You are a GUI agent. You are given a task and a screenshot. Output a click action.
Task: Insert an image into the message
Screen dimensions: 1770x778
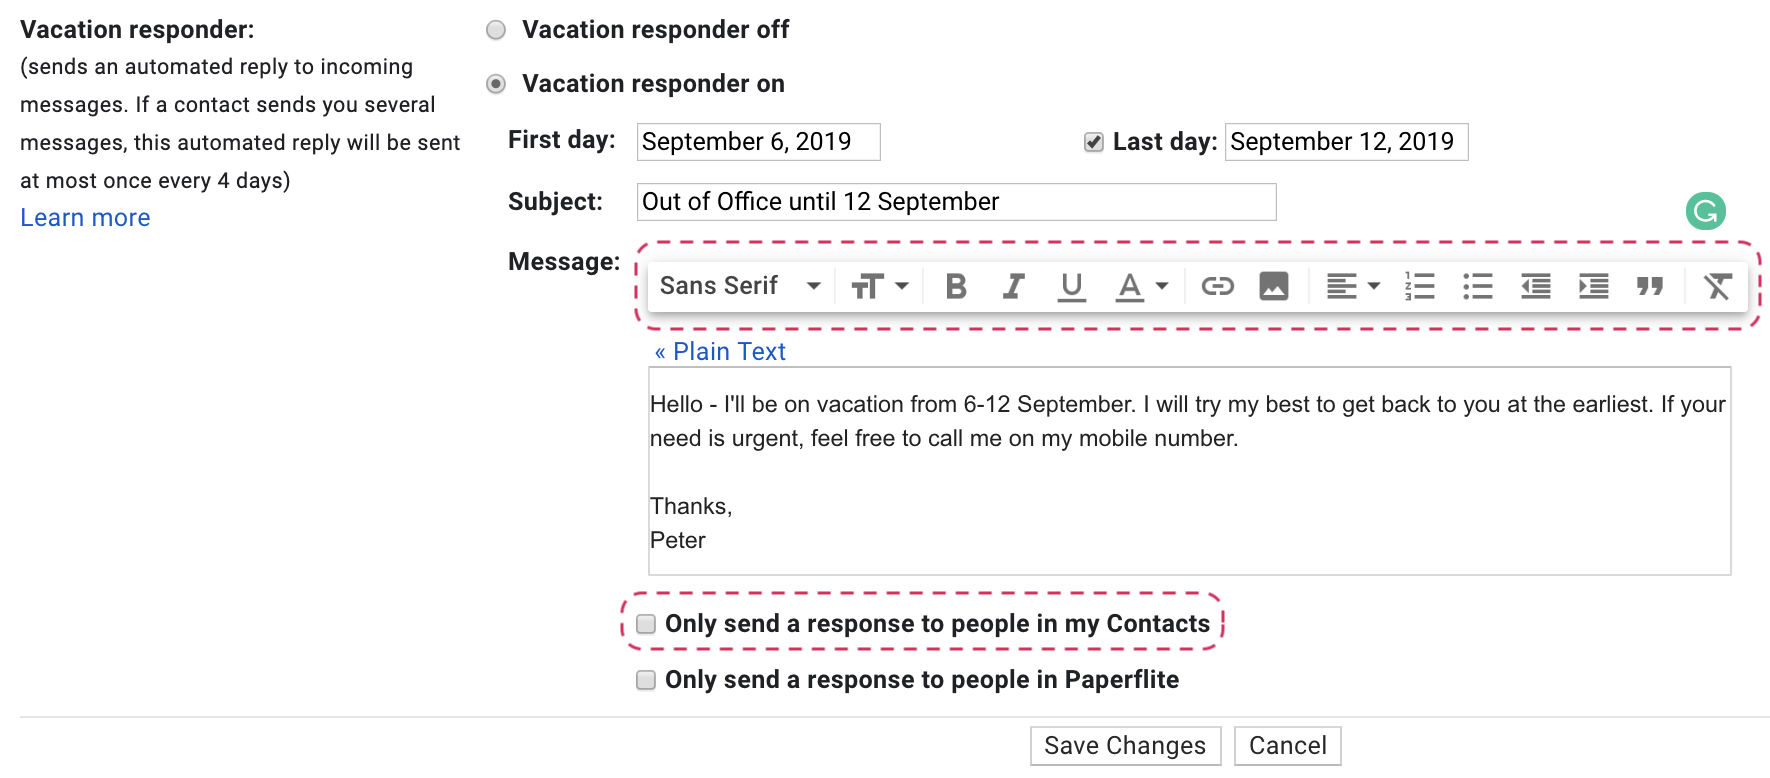pyautogui.click(x=1273, y=287)
